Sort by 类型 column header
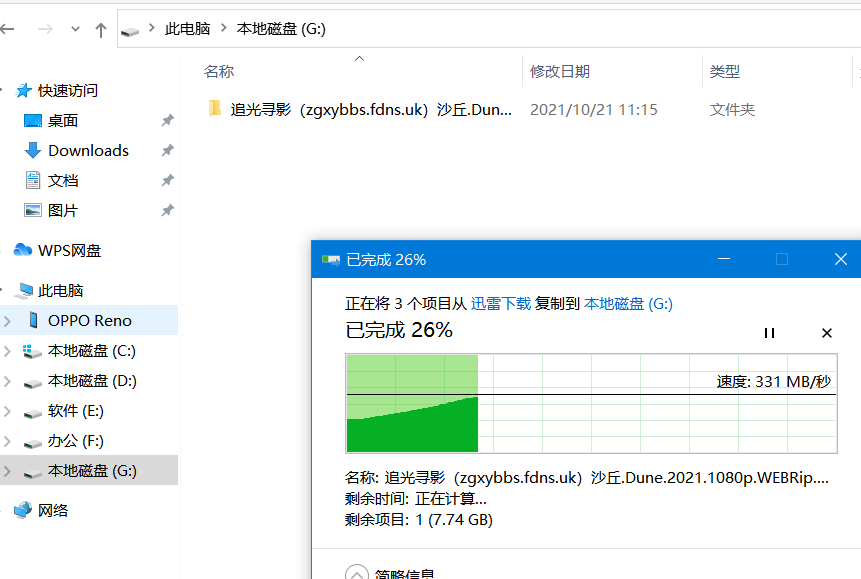 click(724, 71)
